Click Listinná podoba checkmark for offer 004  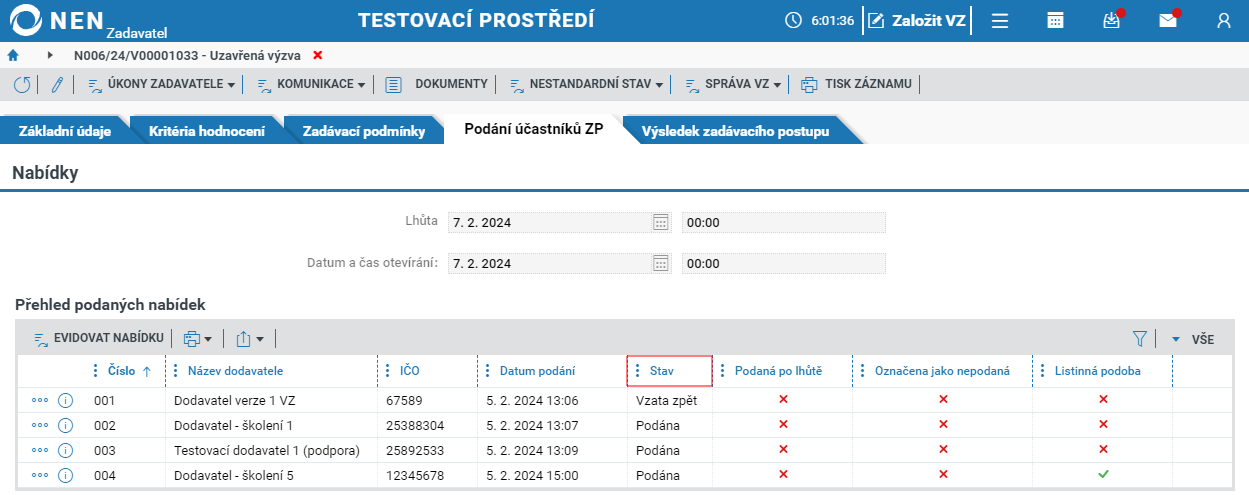1103,474
